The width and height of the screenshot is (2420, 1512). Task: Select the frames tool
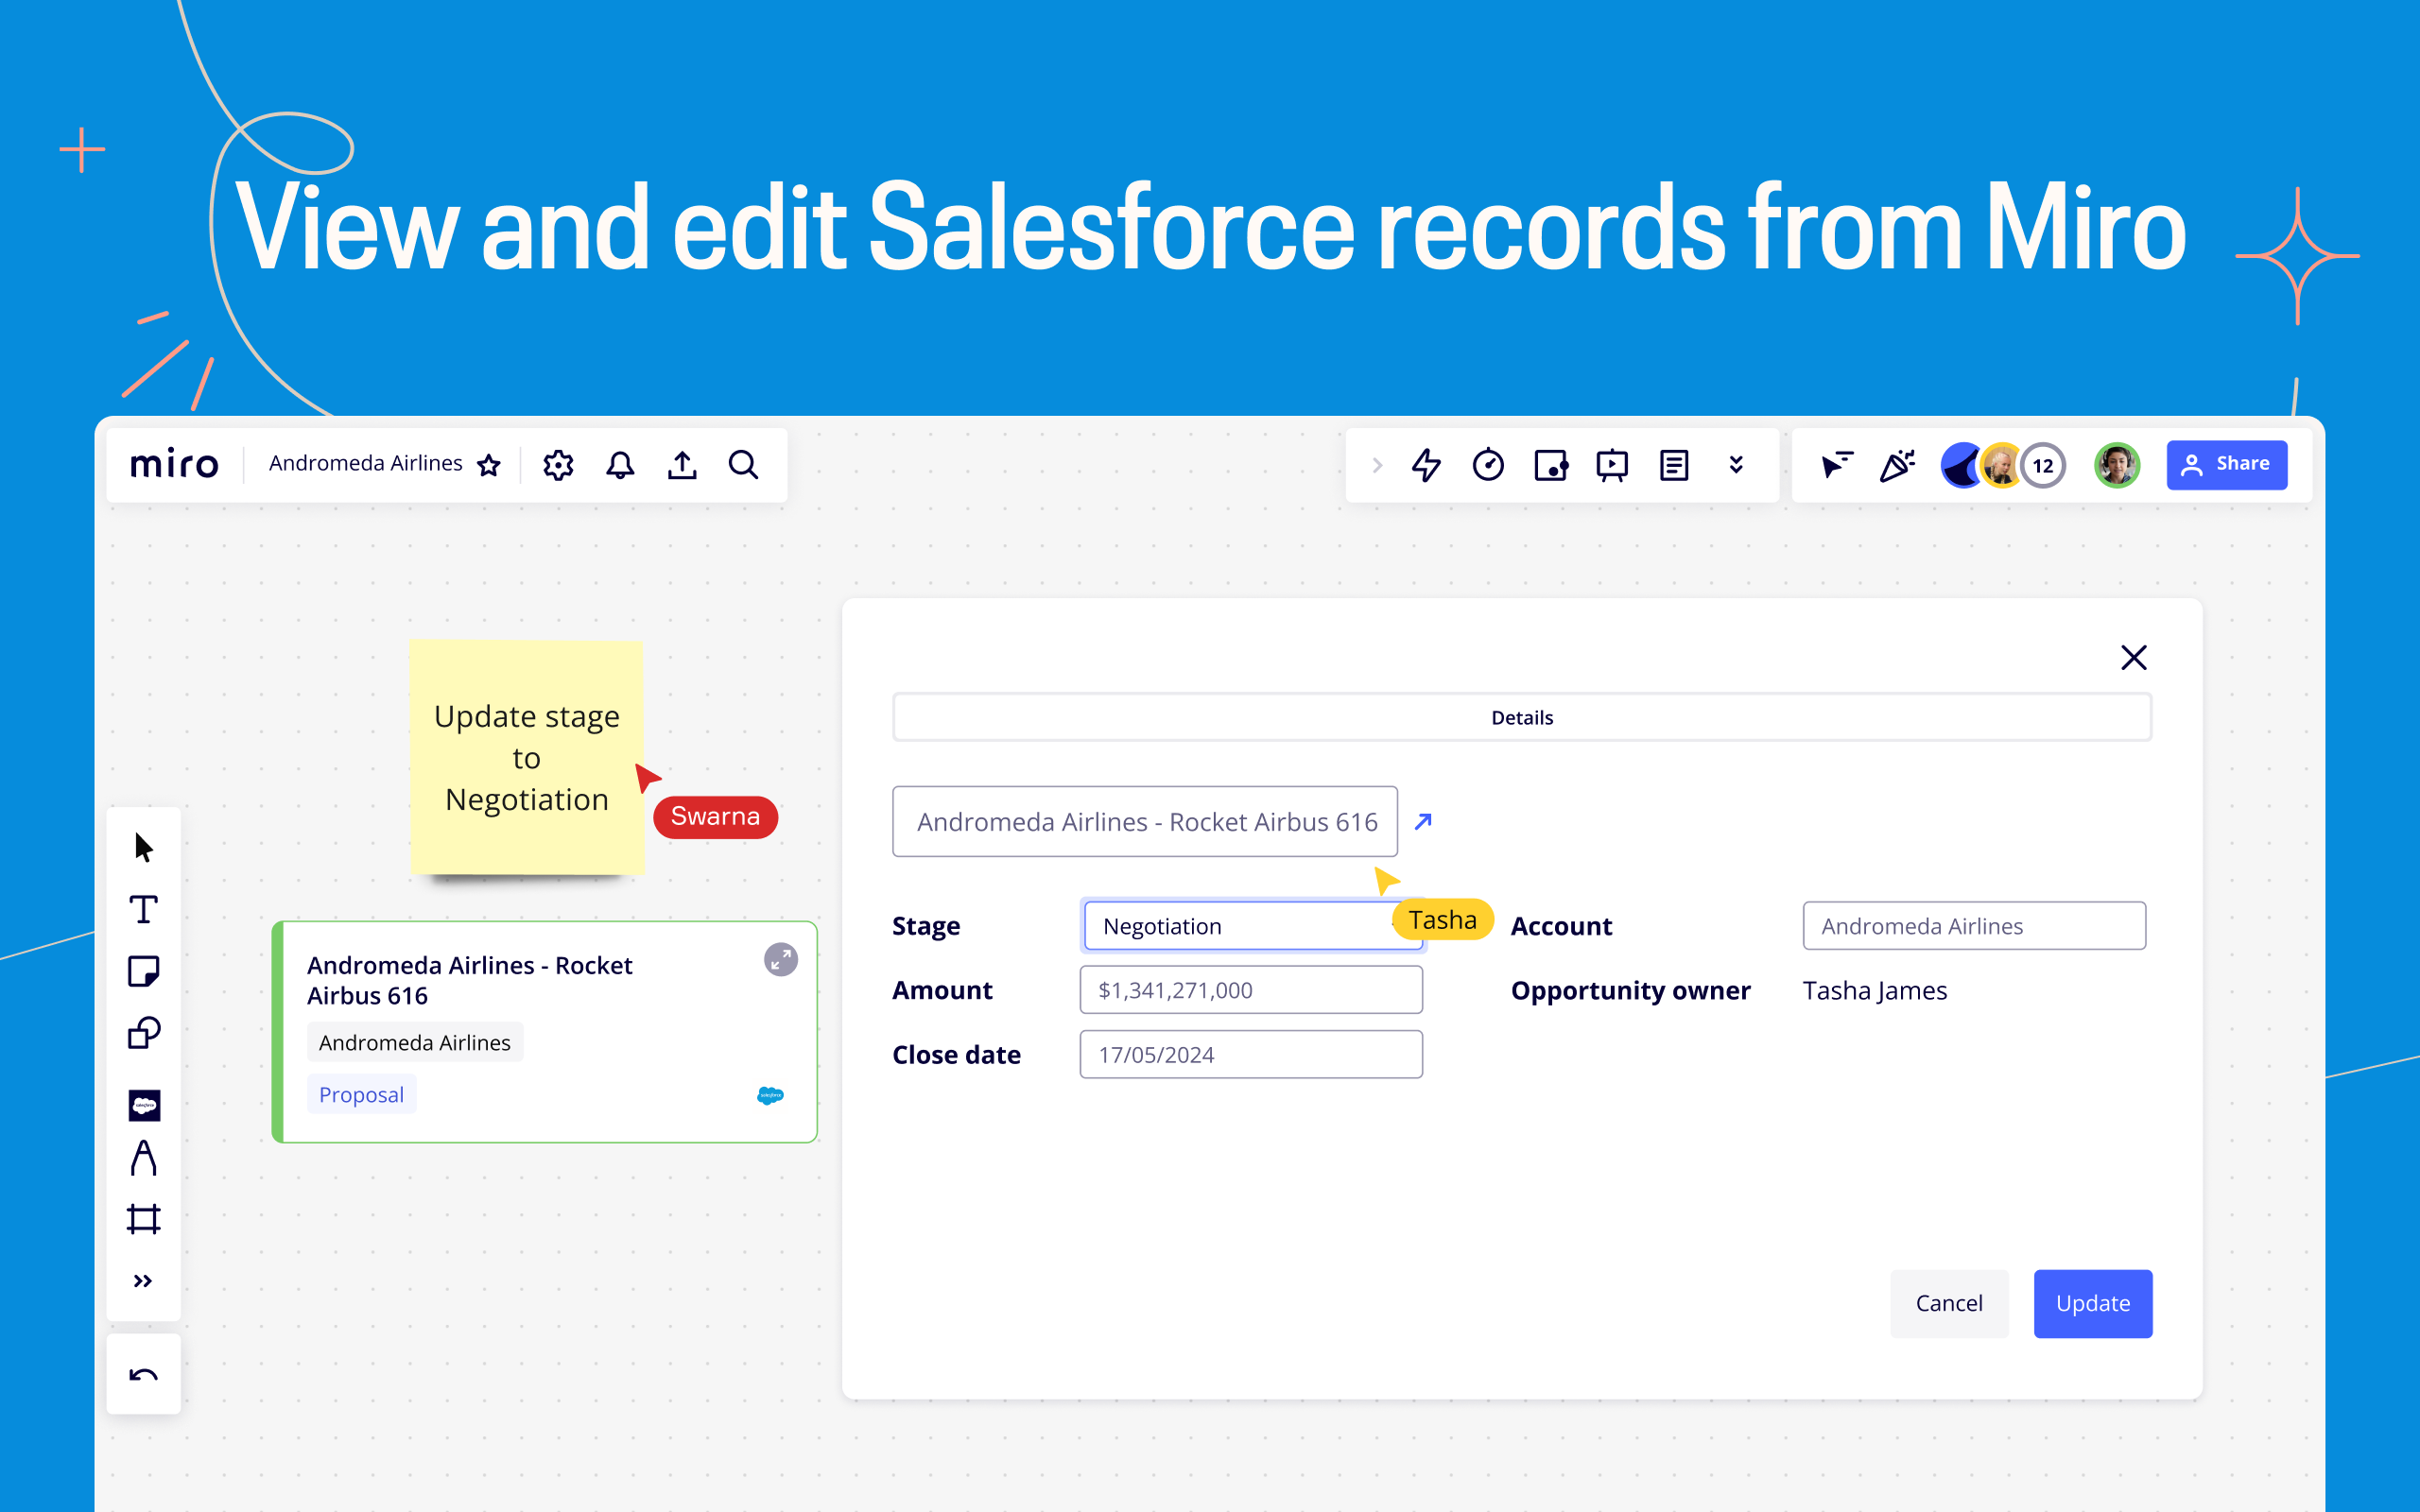pos(143,1218)
